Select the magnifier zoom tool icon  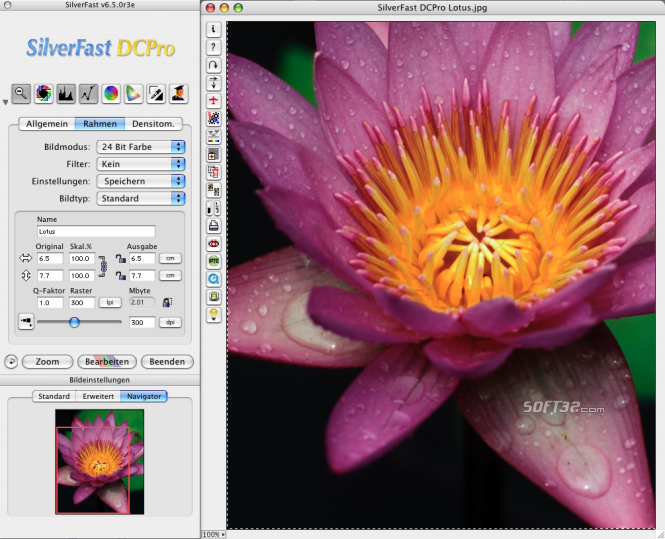point(21,93)
